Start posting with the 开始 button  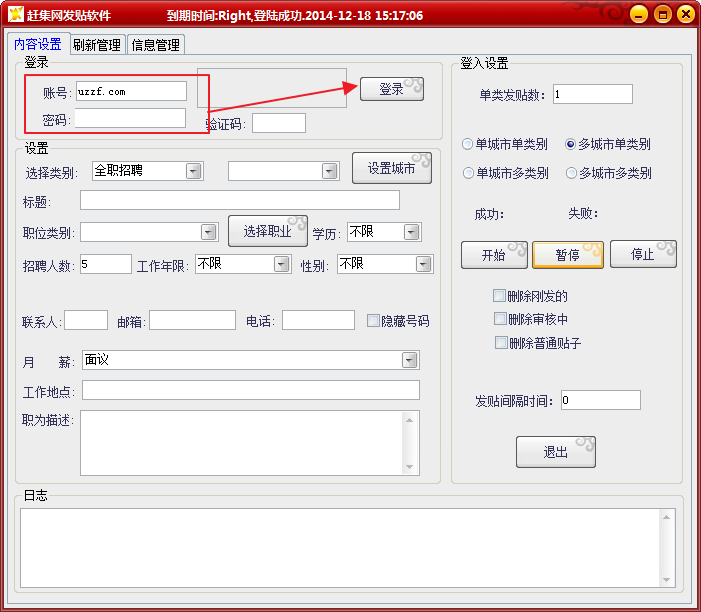pos(494,255)
